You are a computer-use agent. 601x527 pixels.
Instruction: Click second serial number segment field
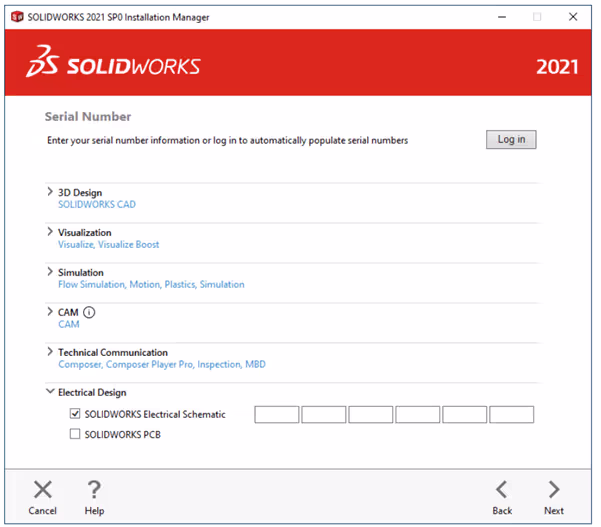323,414
